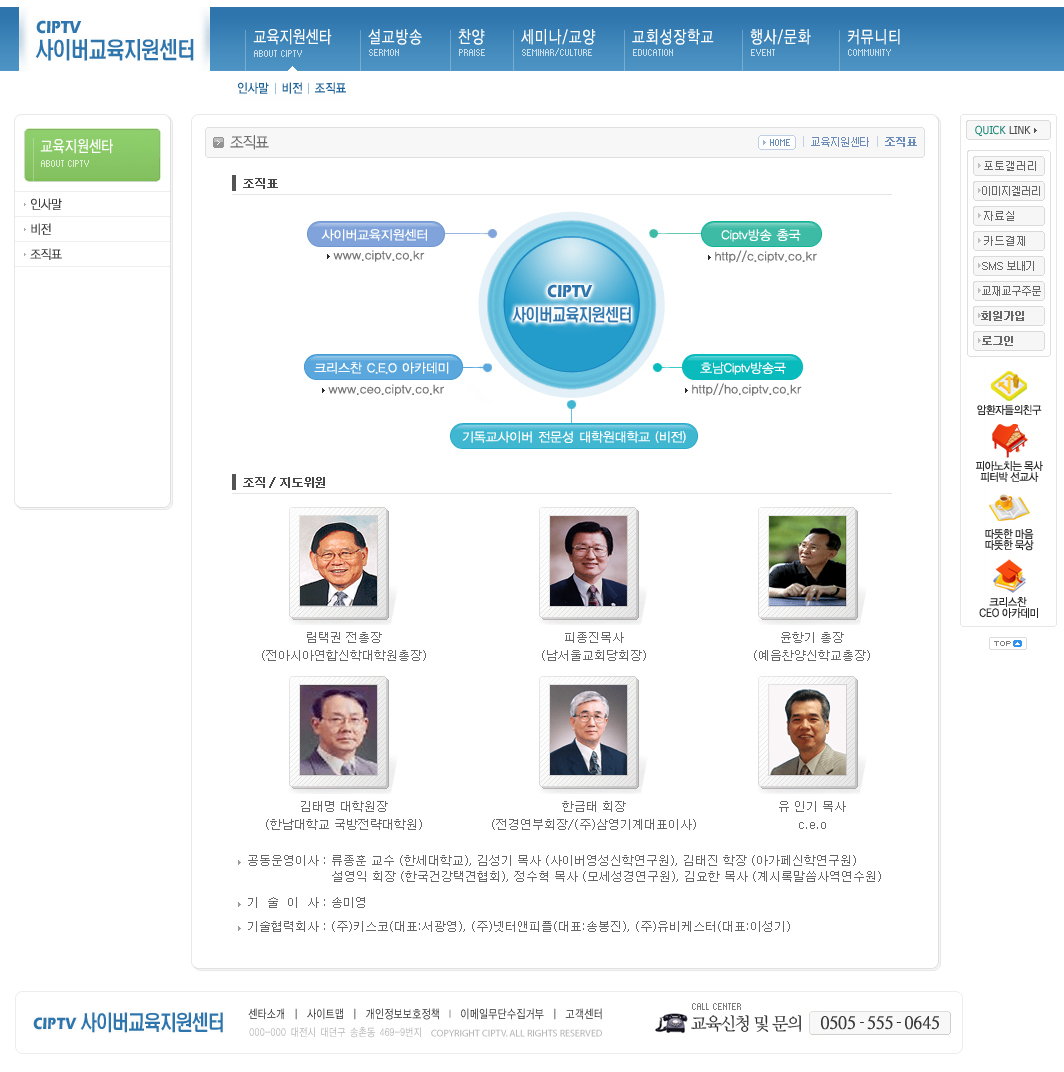Screen dimensions: 1064x1072
Task: Select 인사말 in the left sidebar
Action: click(46, 204)
